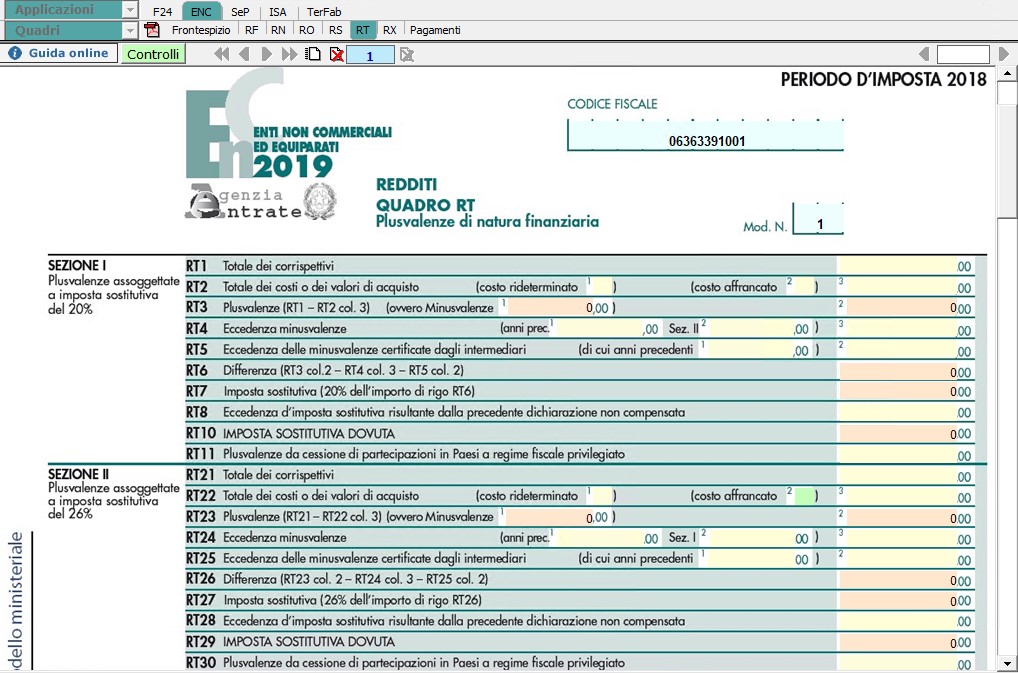Viewport: 1018px width, 673px height.
Task: Click RT22 costo rideterminato box
Action: pos(602,496)
